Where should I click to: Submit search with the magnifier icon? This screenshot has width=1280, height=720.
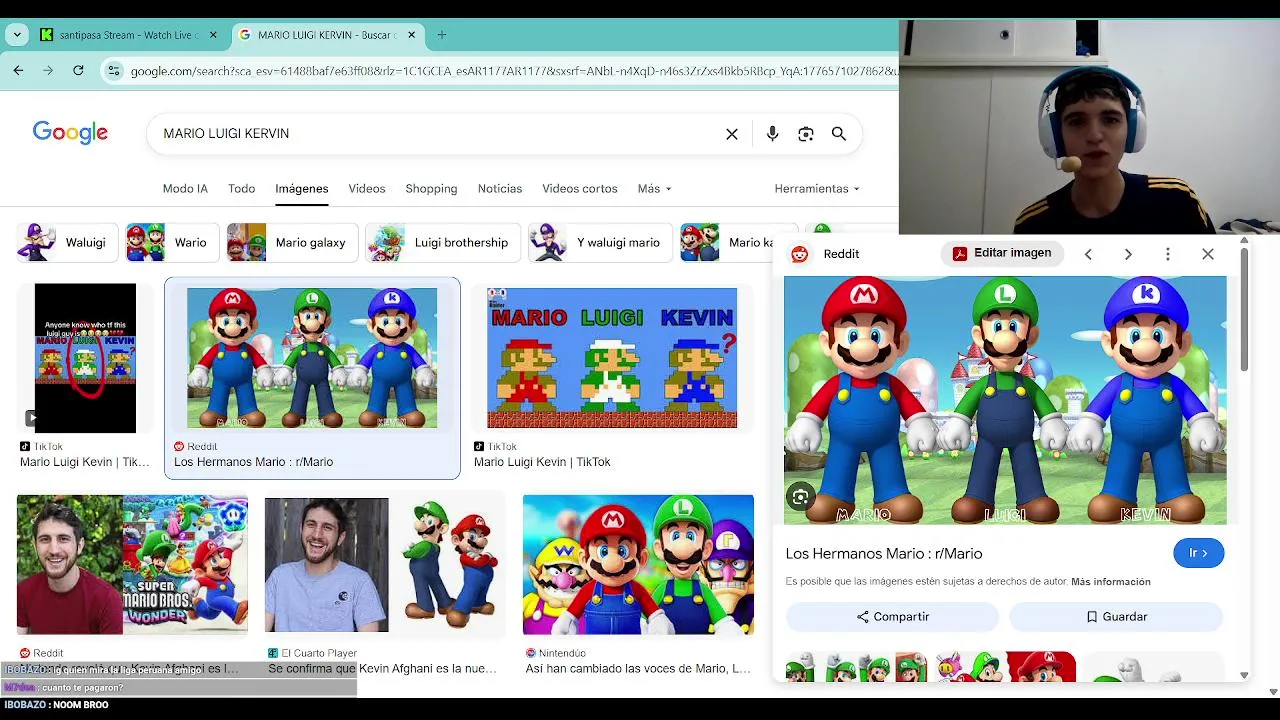point(839,134)
